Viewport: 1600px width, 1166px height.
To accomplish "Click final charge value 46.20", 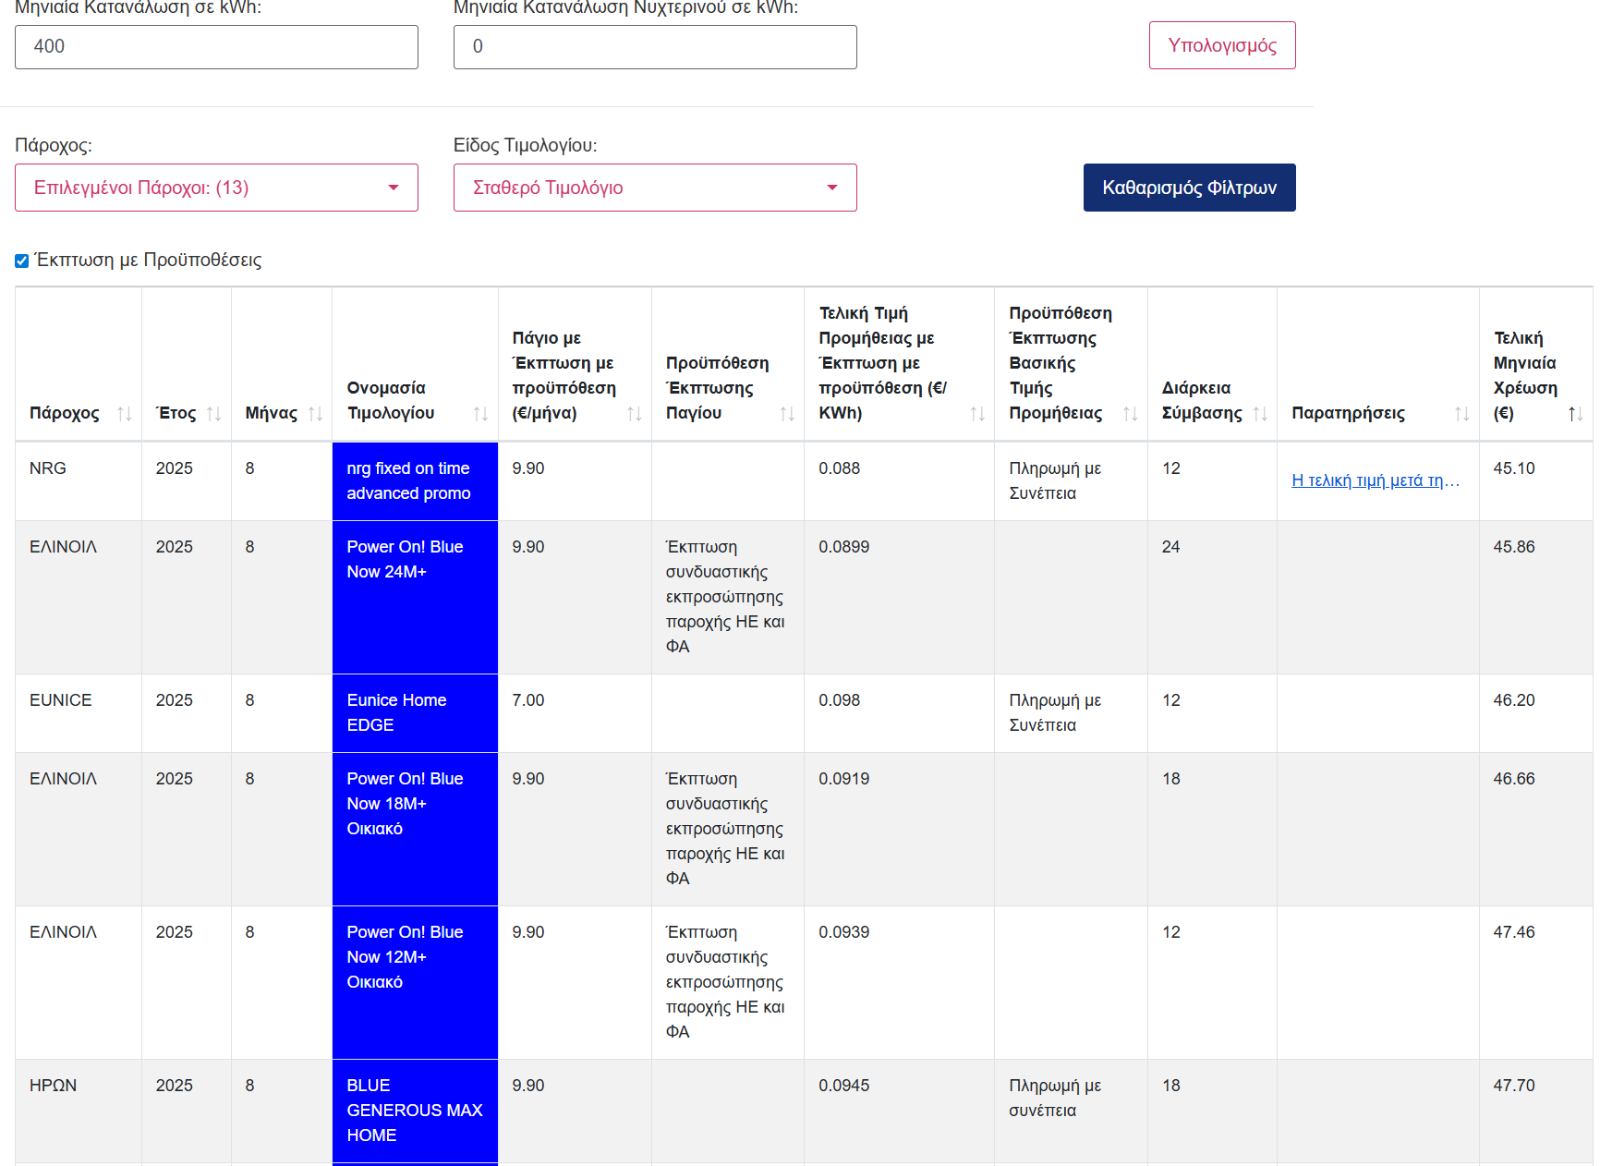I will point(1514,700).
